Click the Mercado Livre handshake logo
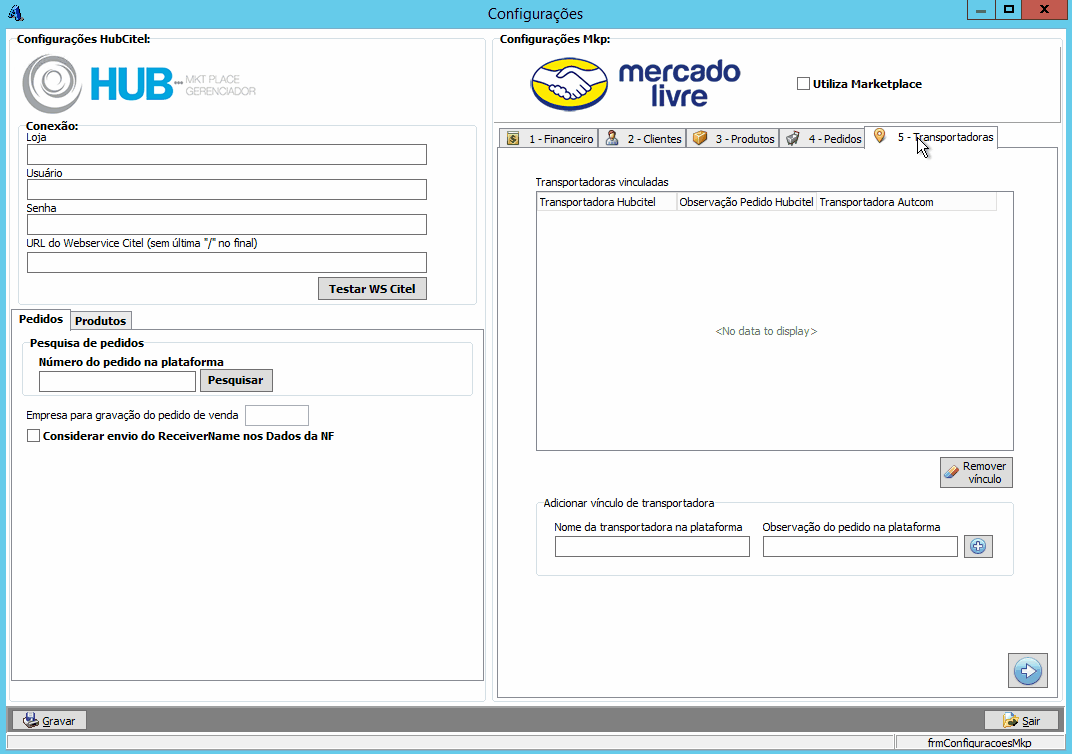Viewport: 1072px width, 754px height. (570, 85)
